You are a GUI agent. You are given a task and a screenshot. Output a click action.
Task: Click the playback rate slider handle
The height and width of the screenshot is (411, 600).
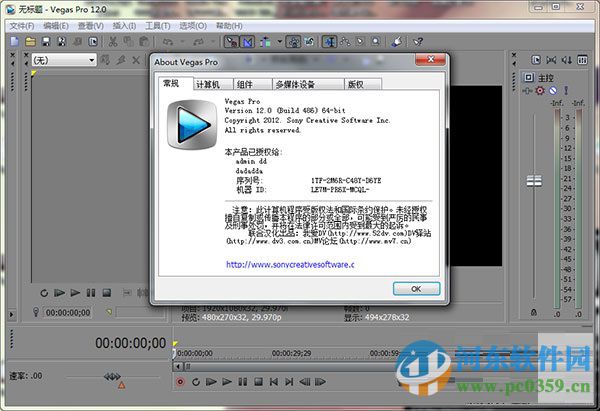(x=112, y=377)
